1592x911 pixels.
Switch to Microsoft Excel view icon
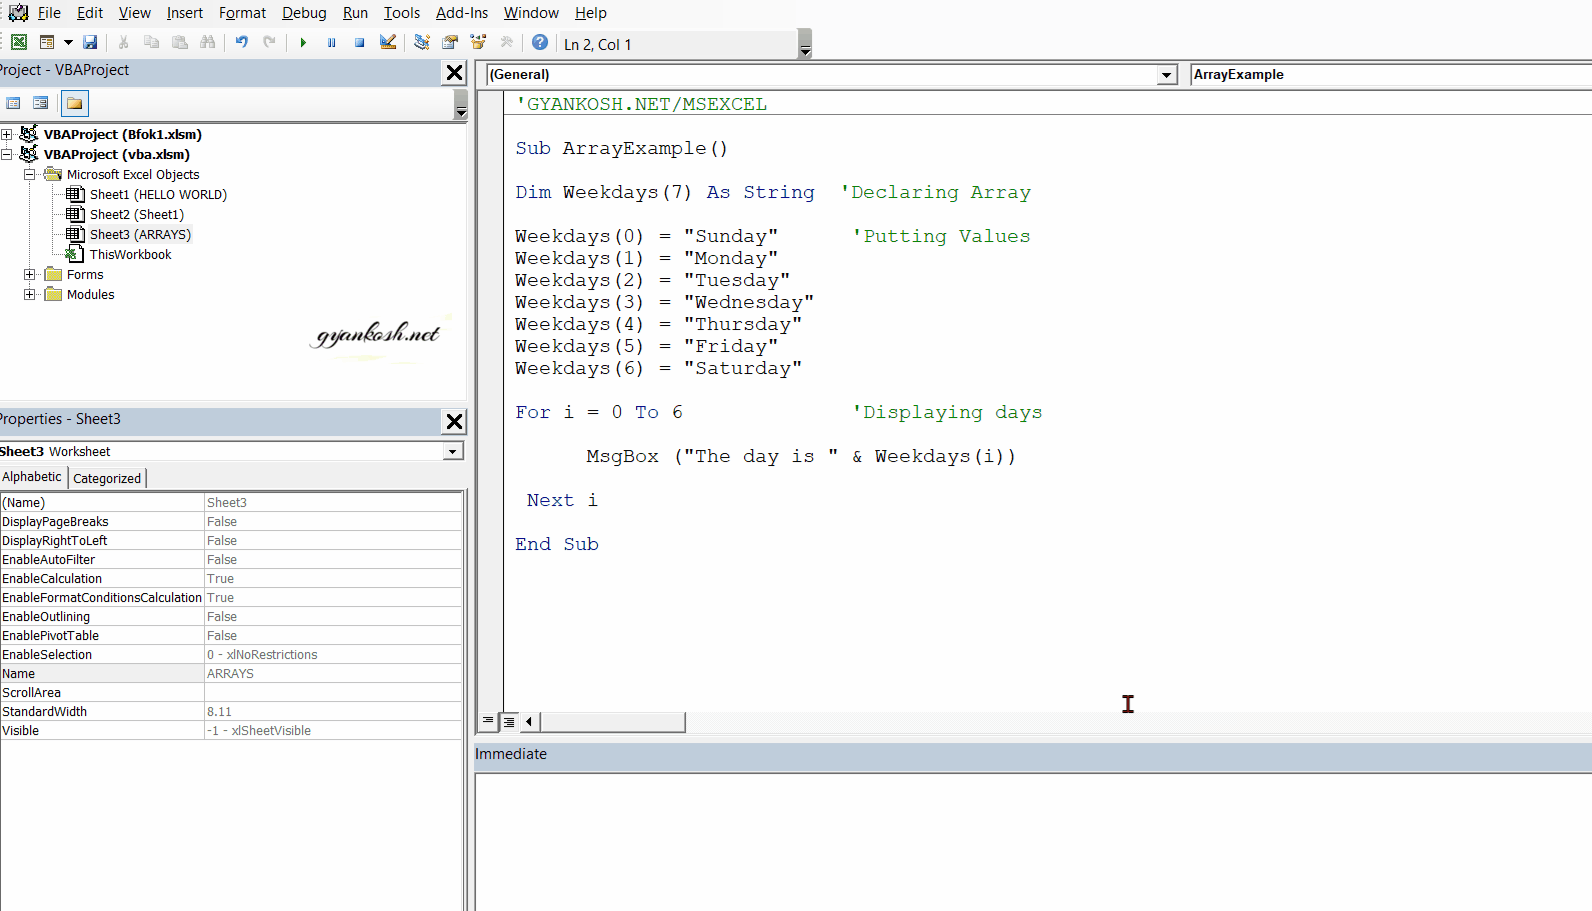click(19, 42)
